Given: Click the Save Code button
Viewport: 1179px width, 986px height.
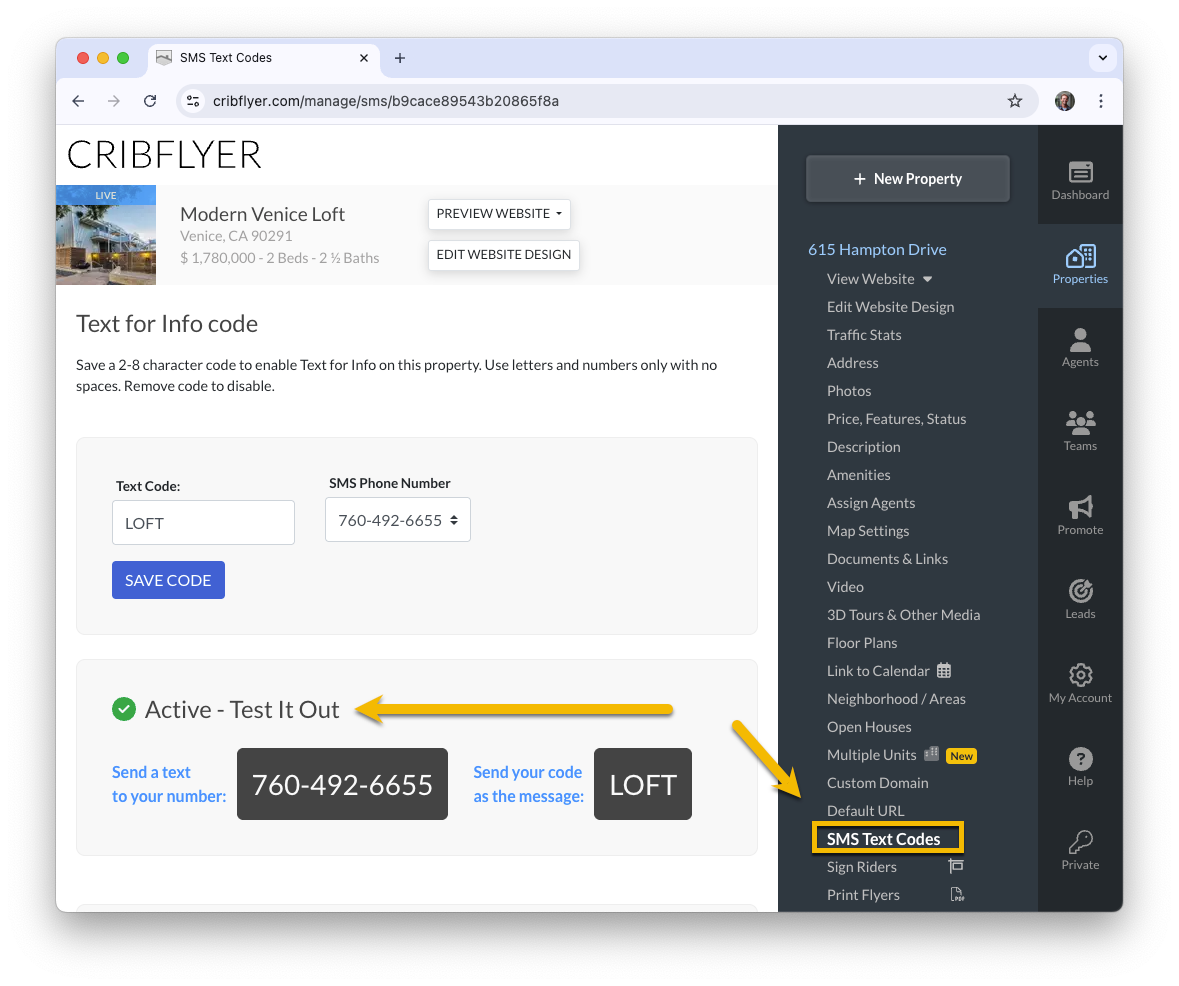Looking at the screenshot, I should click(x=168, y=580).
